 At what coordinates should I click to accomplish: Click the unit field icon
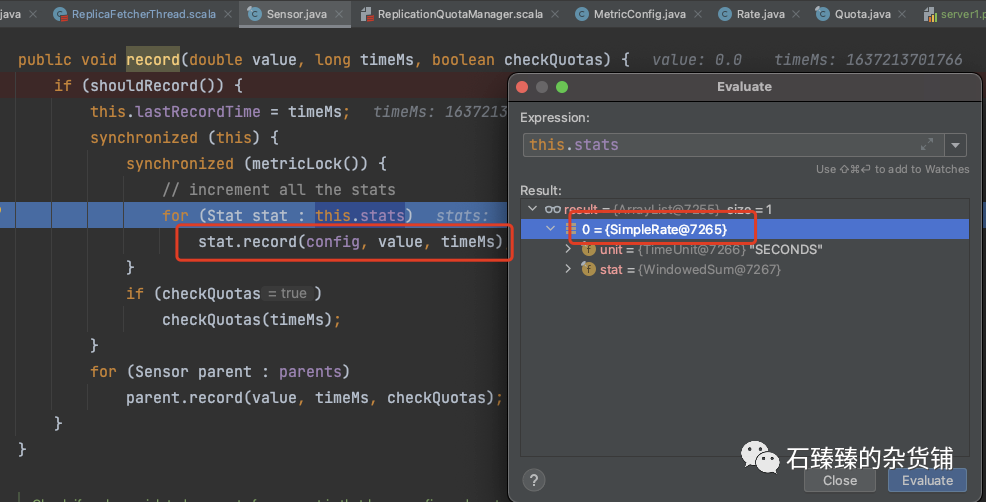coord(588,249)
